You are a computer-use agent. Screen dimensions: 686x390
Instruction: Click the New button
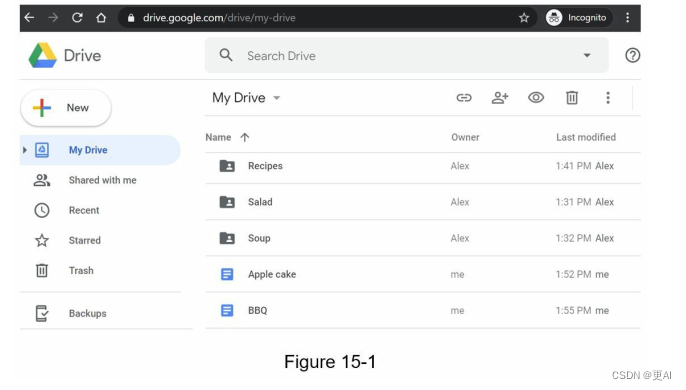click(x=66, y=108)
